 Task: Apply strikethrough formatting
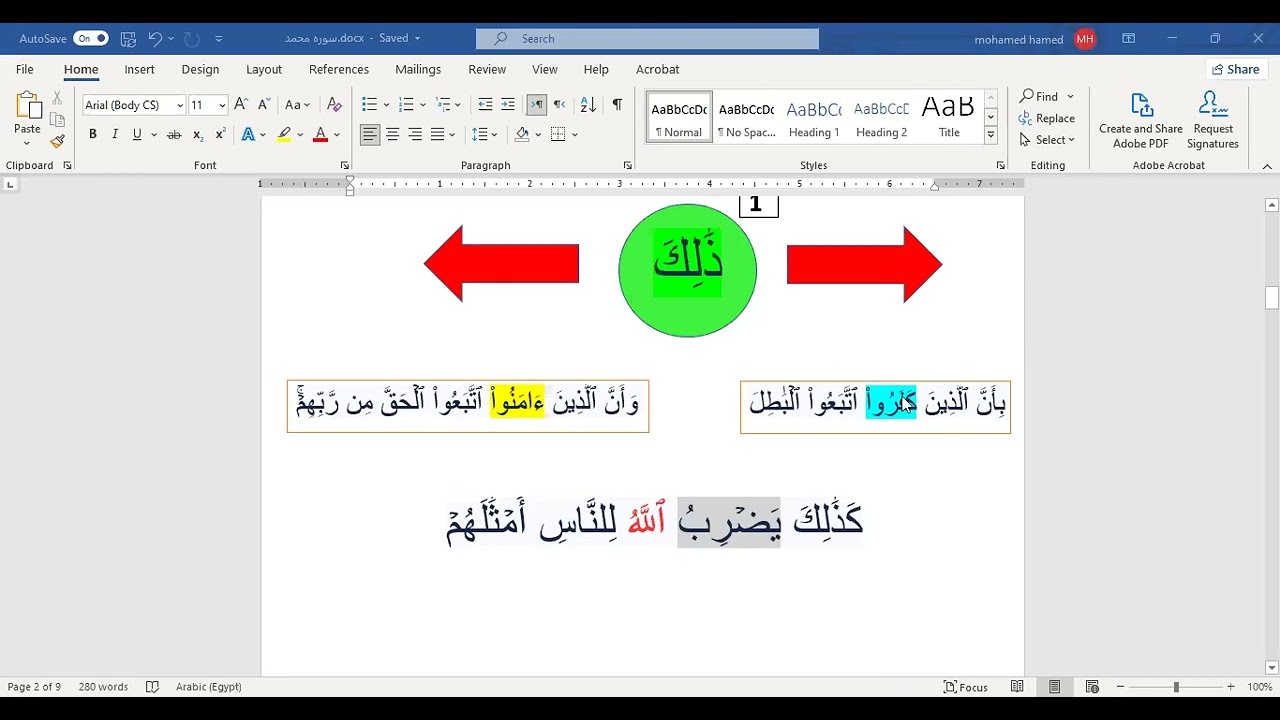click(x=174, y=134)
